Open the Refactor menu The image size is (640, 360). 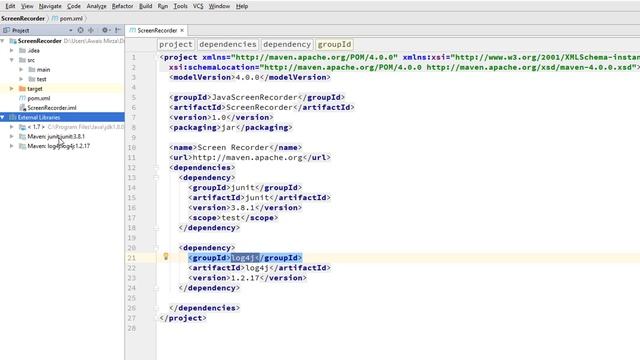tap(122, 6)
